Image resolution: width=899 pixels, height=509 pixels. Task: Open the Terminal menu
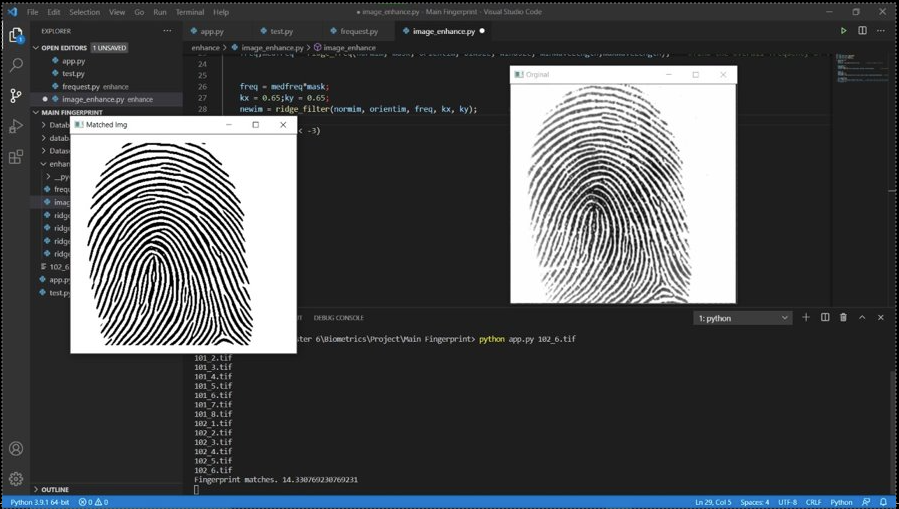(x=190, y=11)
